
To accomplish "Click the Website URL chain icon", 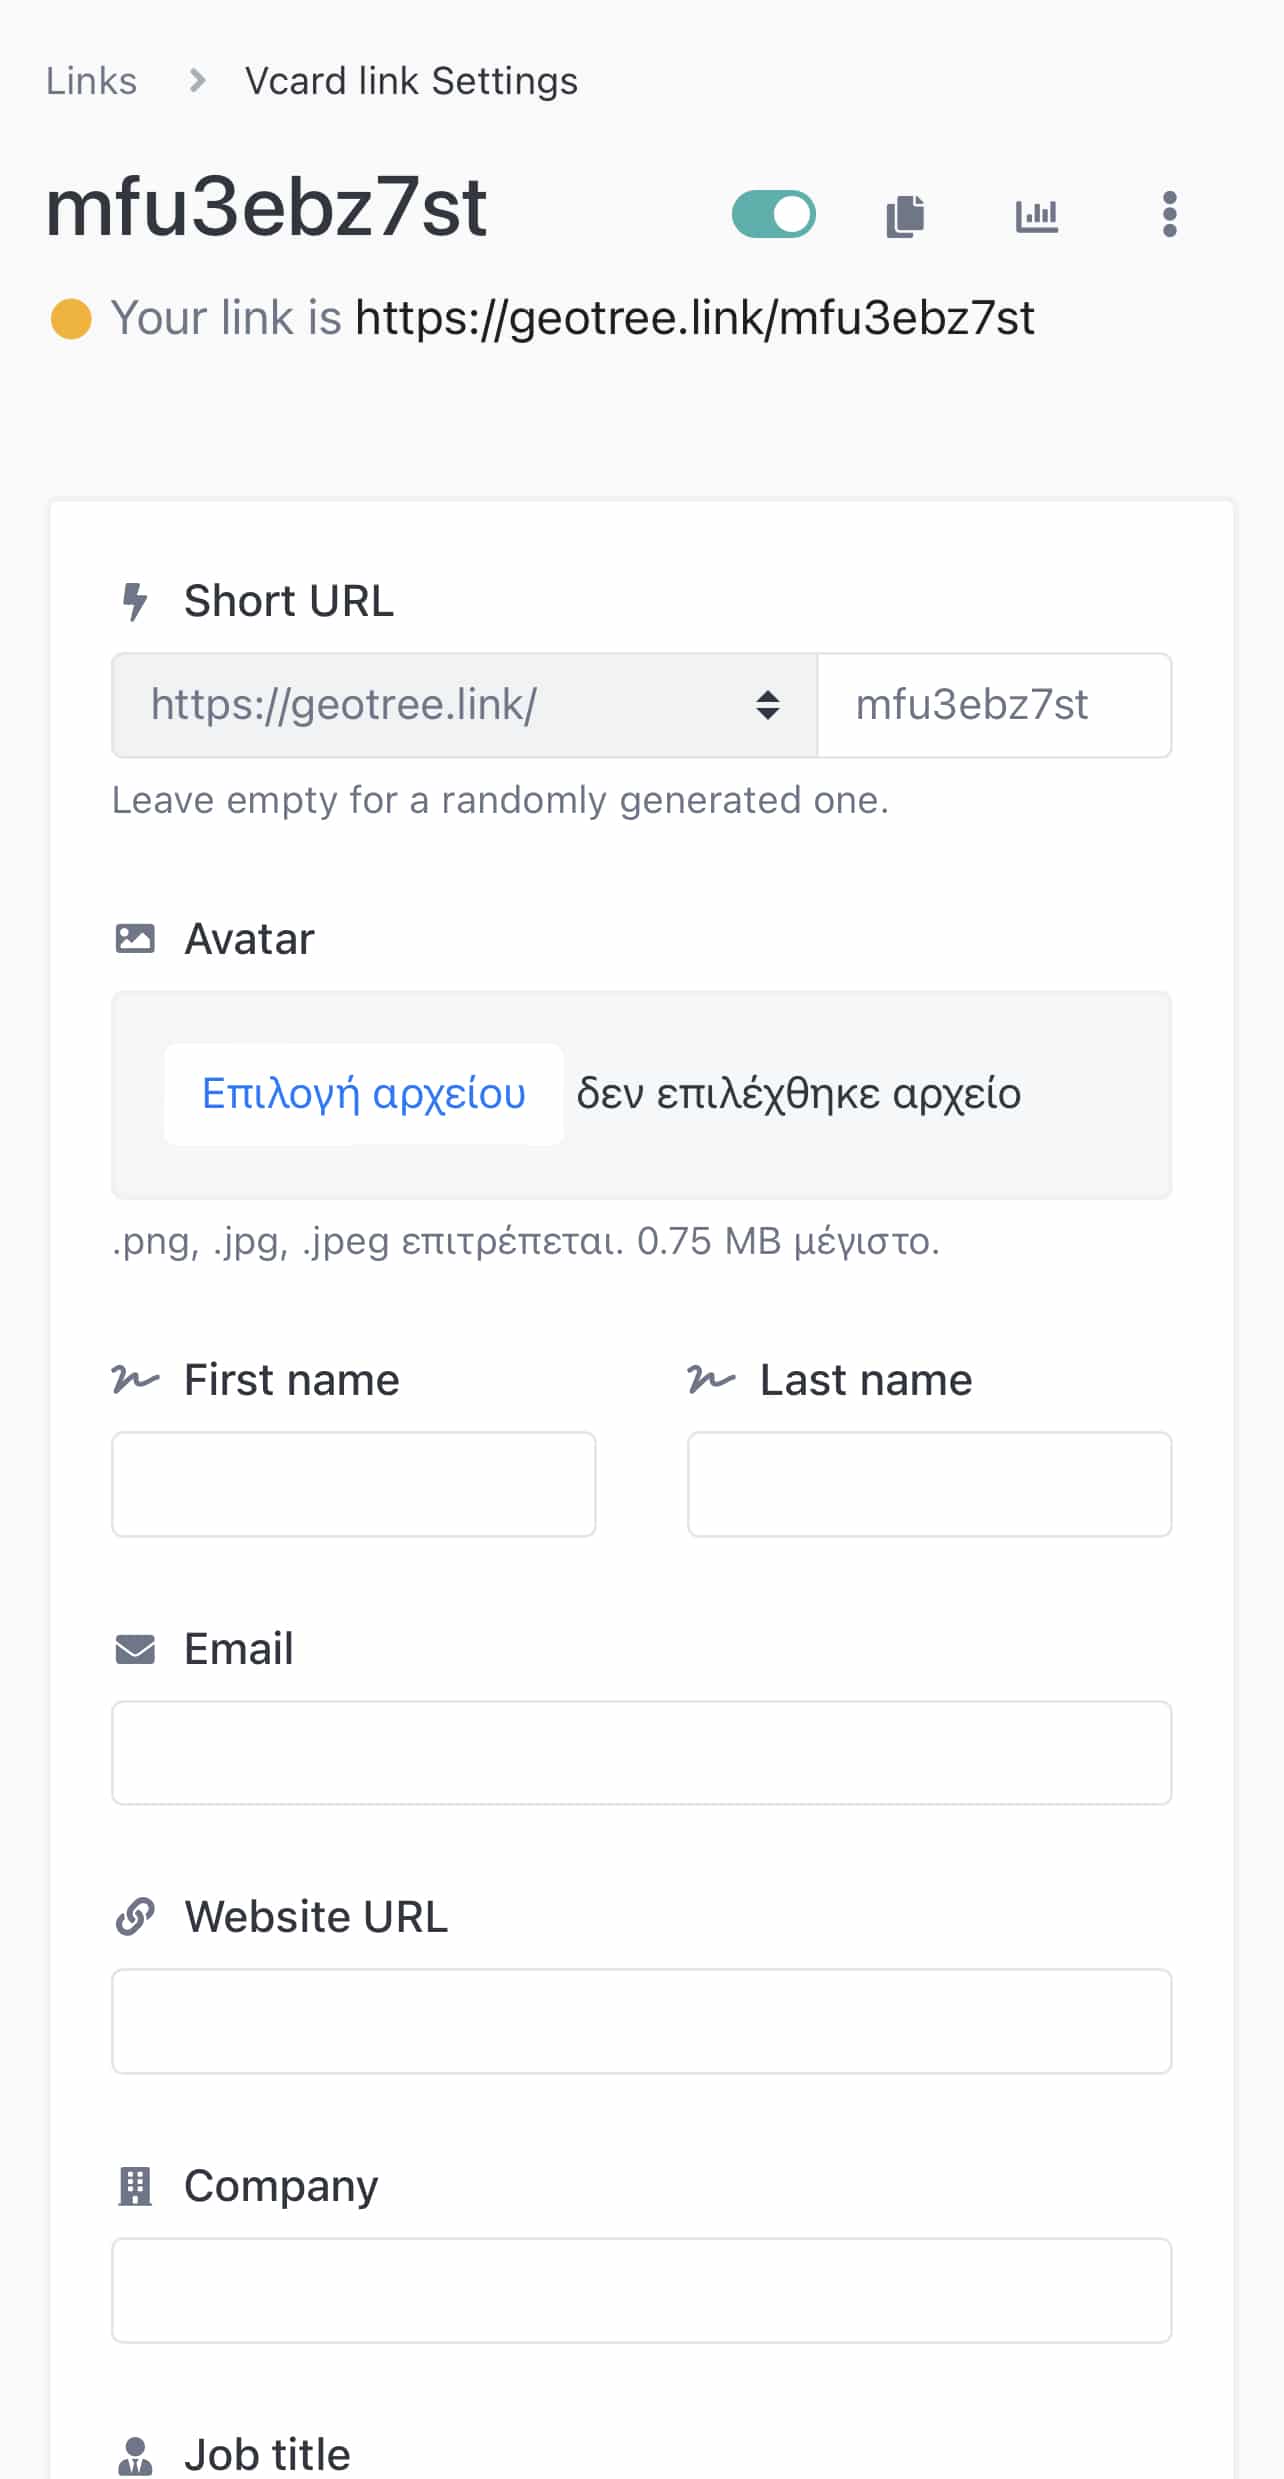I will pos(135,1917).
